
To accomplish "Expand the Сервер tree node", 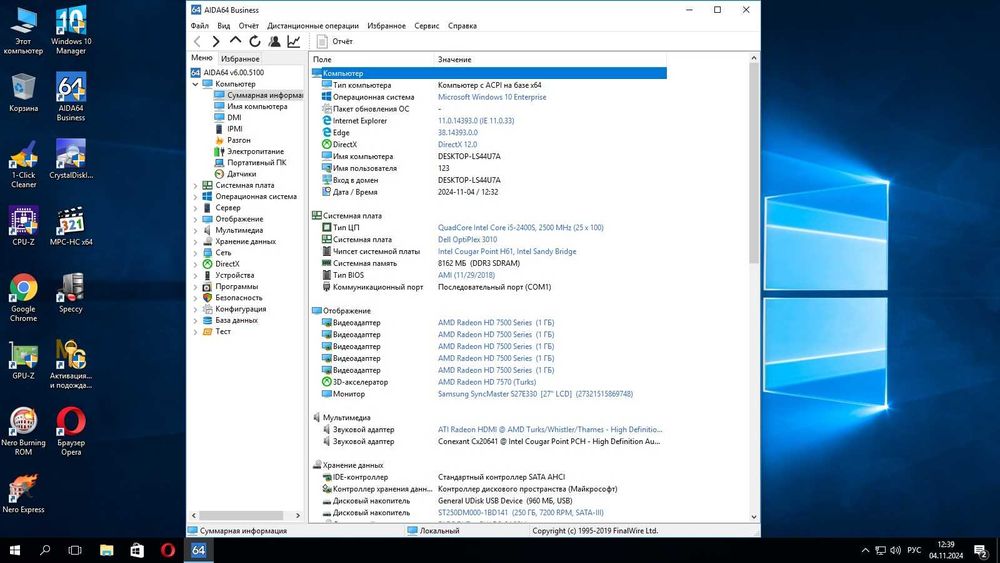I will [196, 208].
